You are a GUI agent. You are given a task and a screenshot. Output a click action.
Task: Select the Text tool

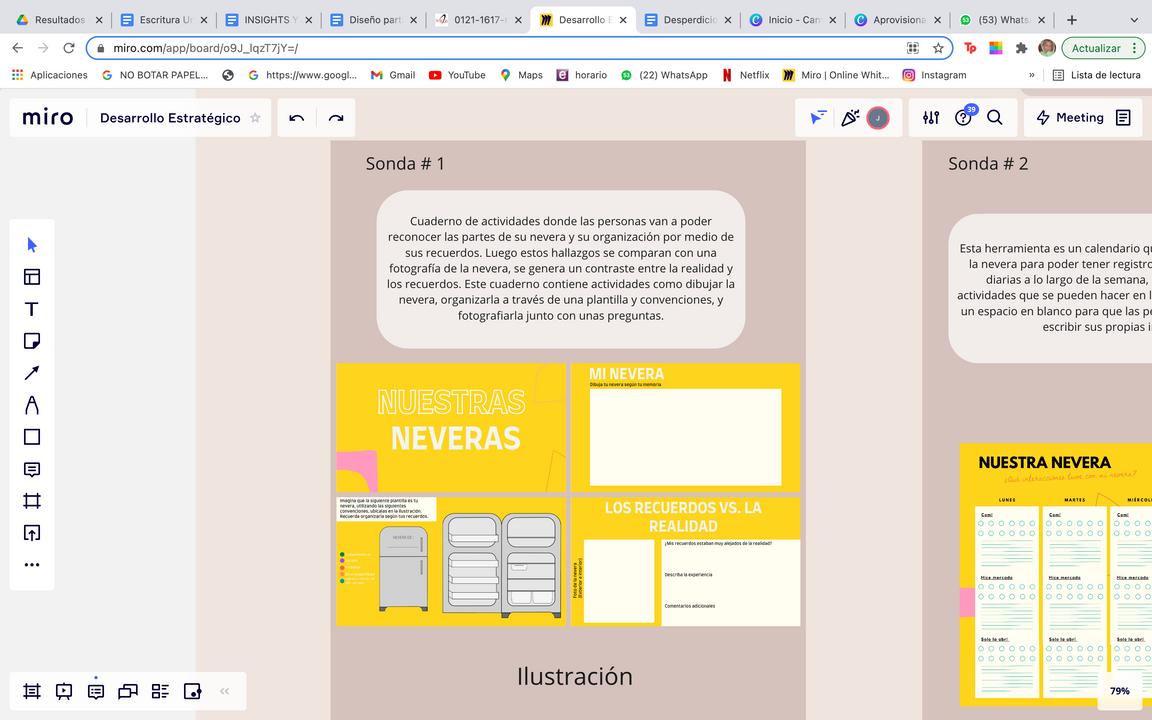coord(32,309)
